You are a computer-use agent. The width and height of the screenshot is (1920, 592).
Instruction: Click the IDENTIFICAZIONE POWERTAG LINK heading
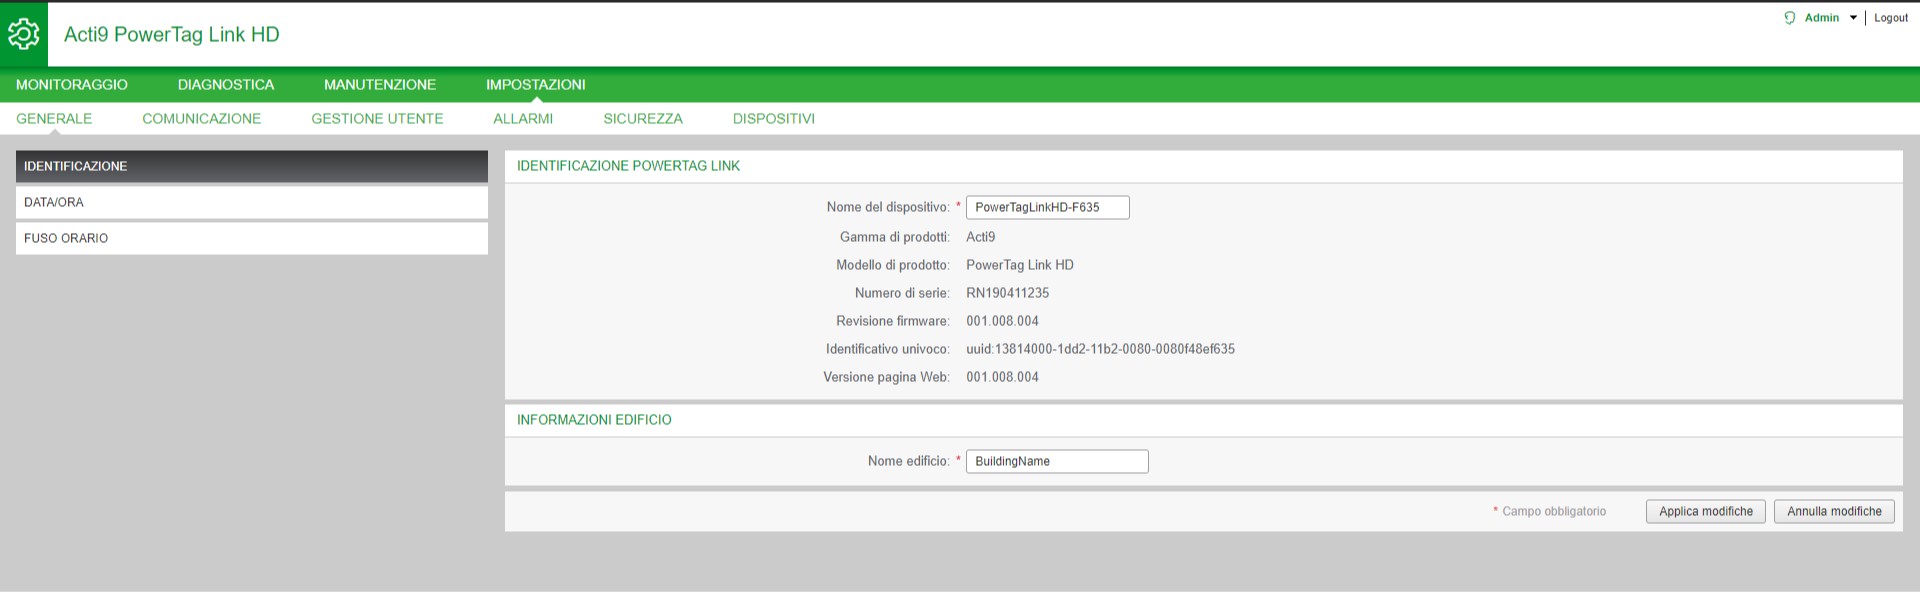click(x=629, y=166)
